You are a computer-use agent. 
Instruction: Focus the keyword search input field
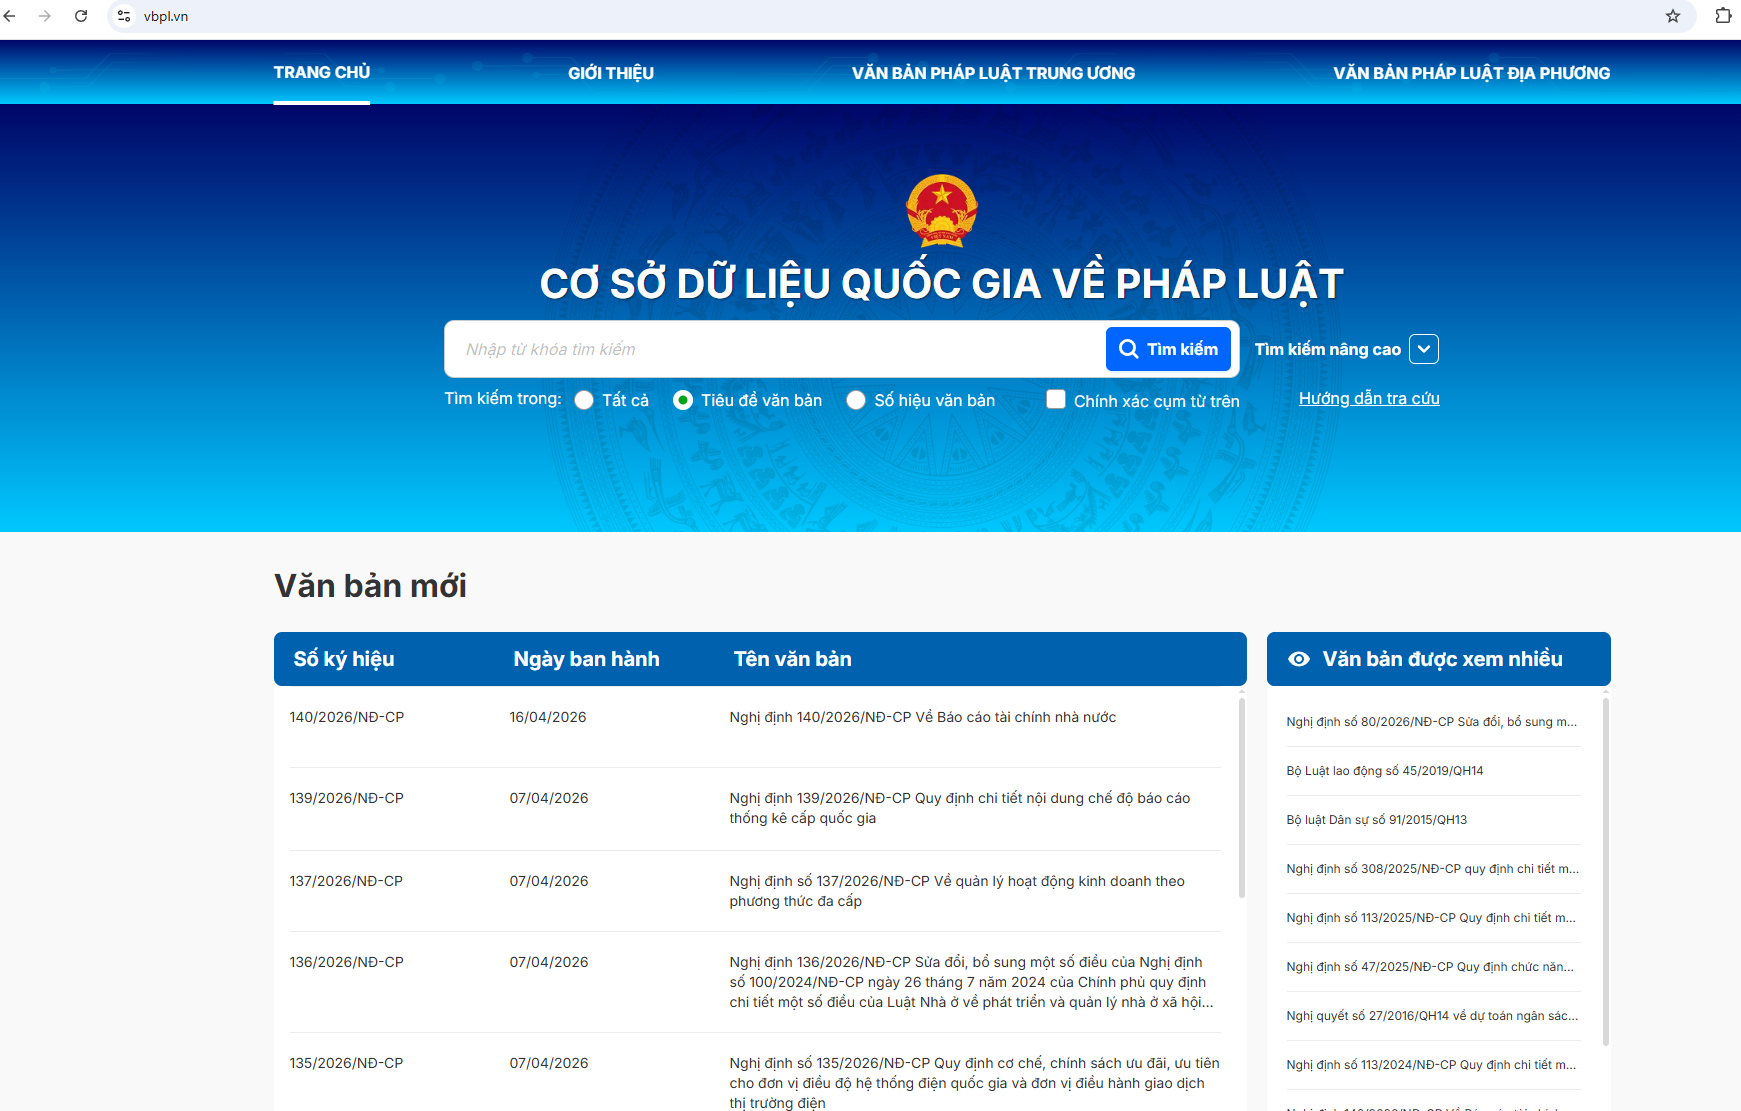[x=775, y=349]
